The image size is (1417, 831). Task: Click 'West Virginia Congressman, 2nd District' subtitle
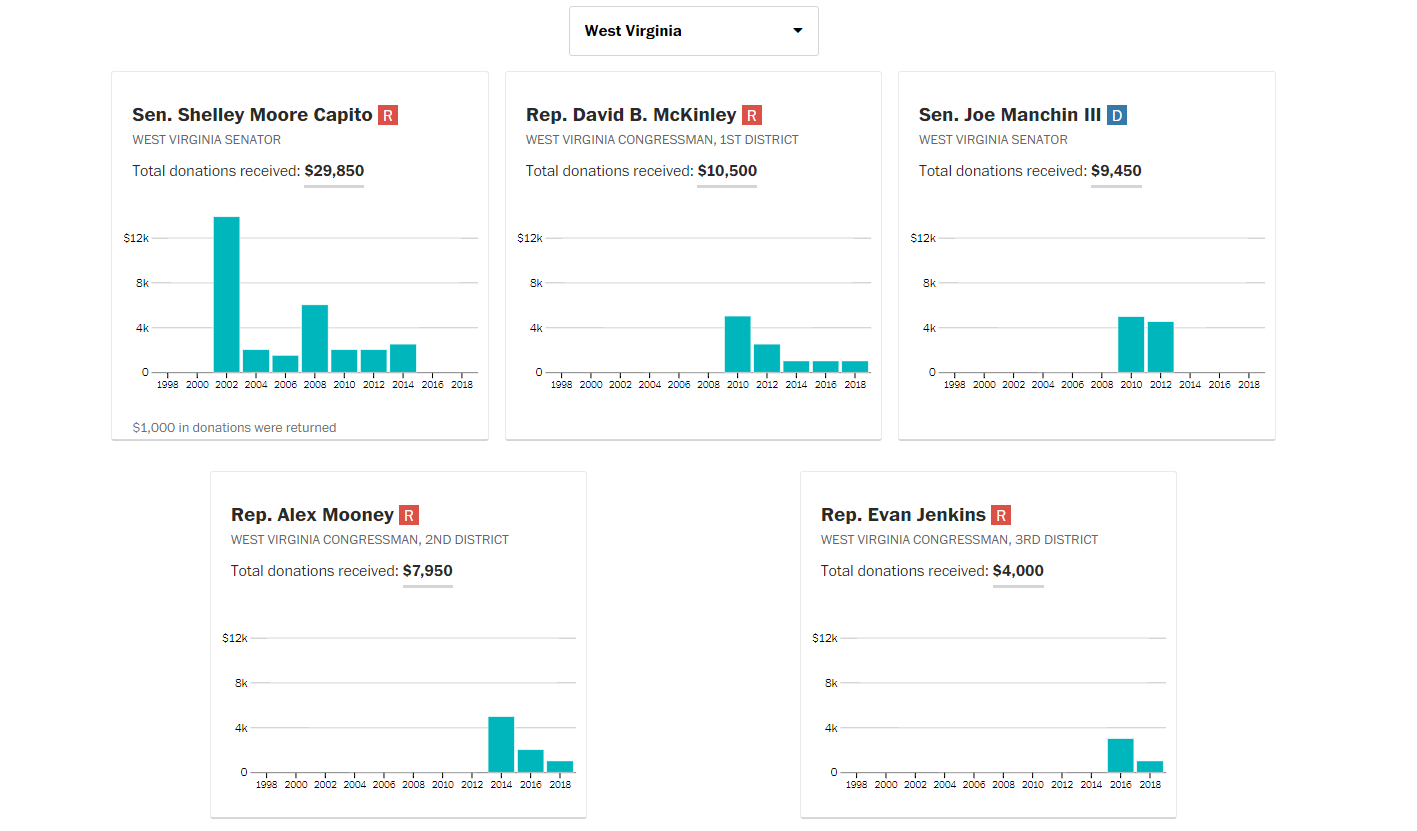point(370,540)
